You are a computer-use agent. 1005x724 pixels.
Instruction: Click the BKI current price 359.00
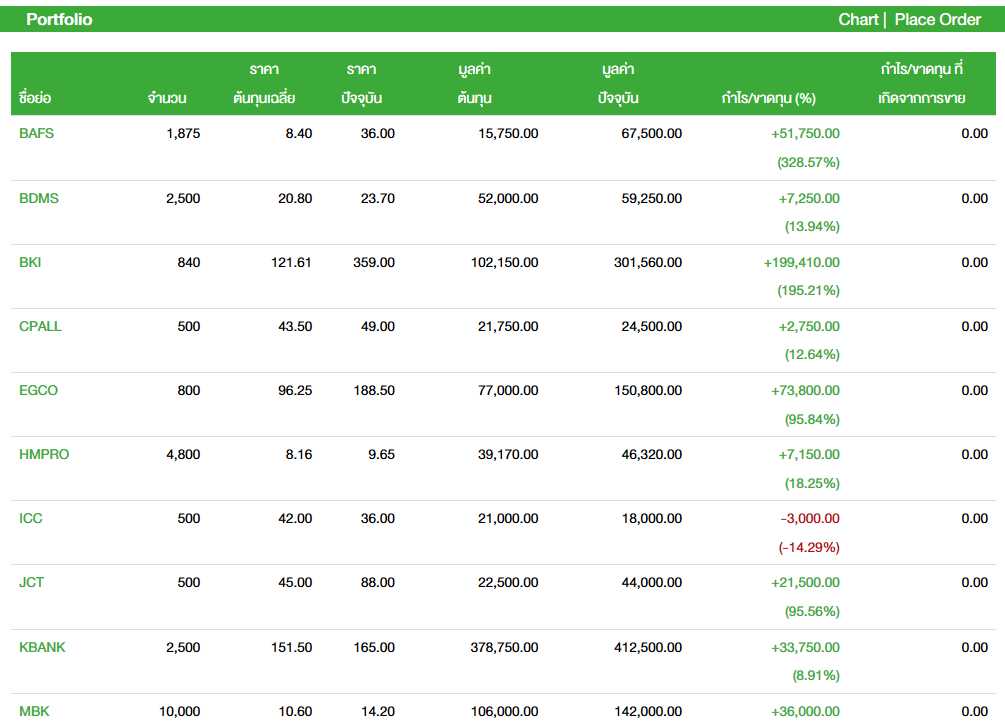(x=374, y=262)
